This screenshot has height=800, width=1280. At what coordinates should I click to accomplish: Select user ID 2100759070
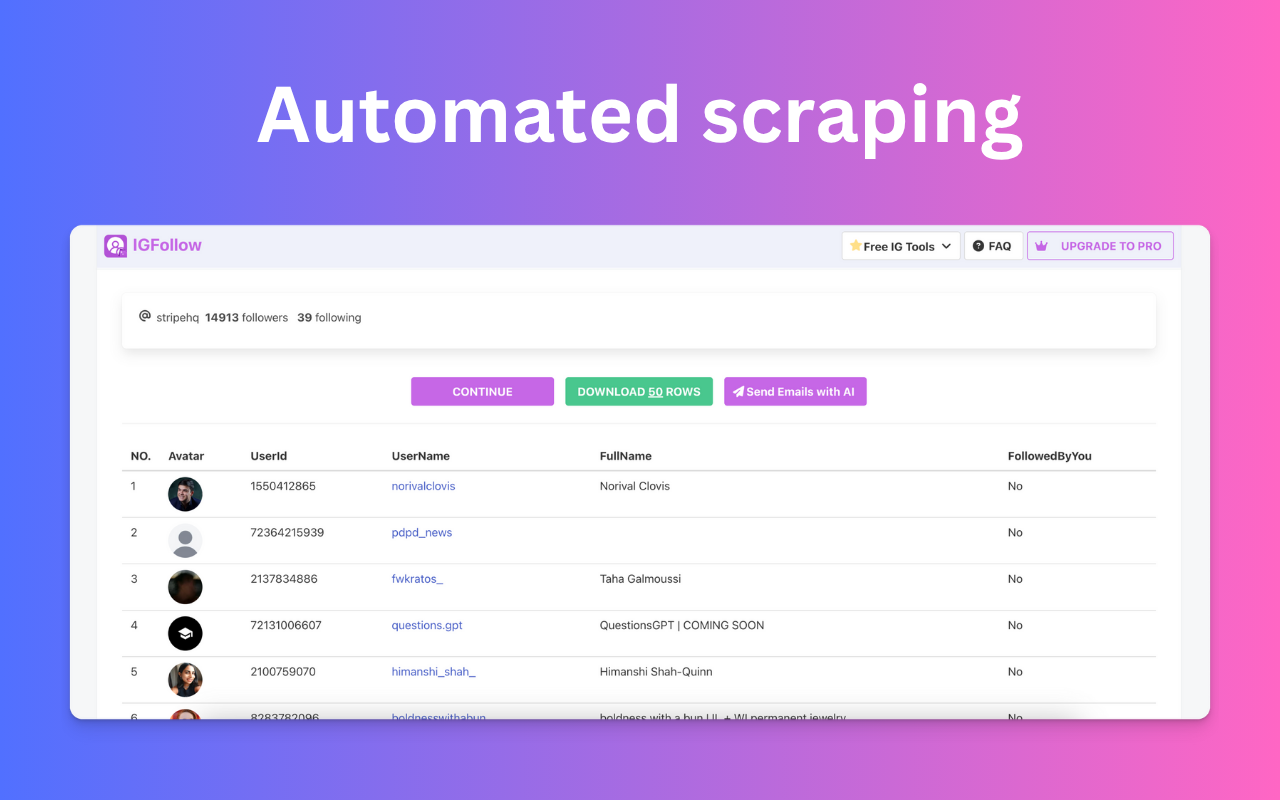[x=283, y=672]
